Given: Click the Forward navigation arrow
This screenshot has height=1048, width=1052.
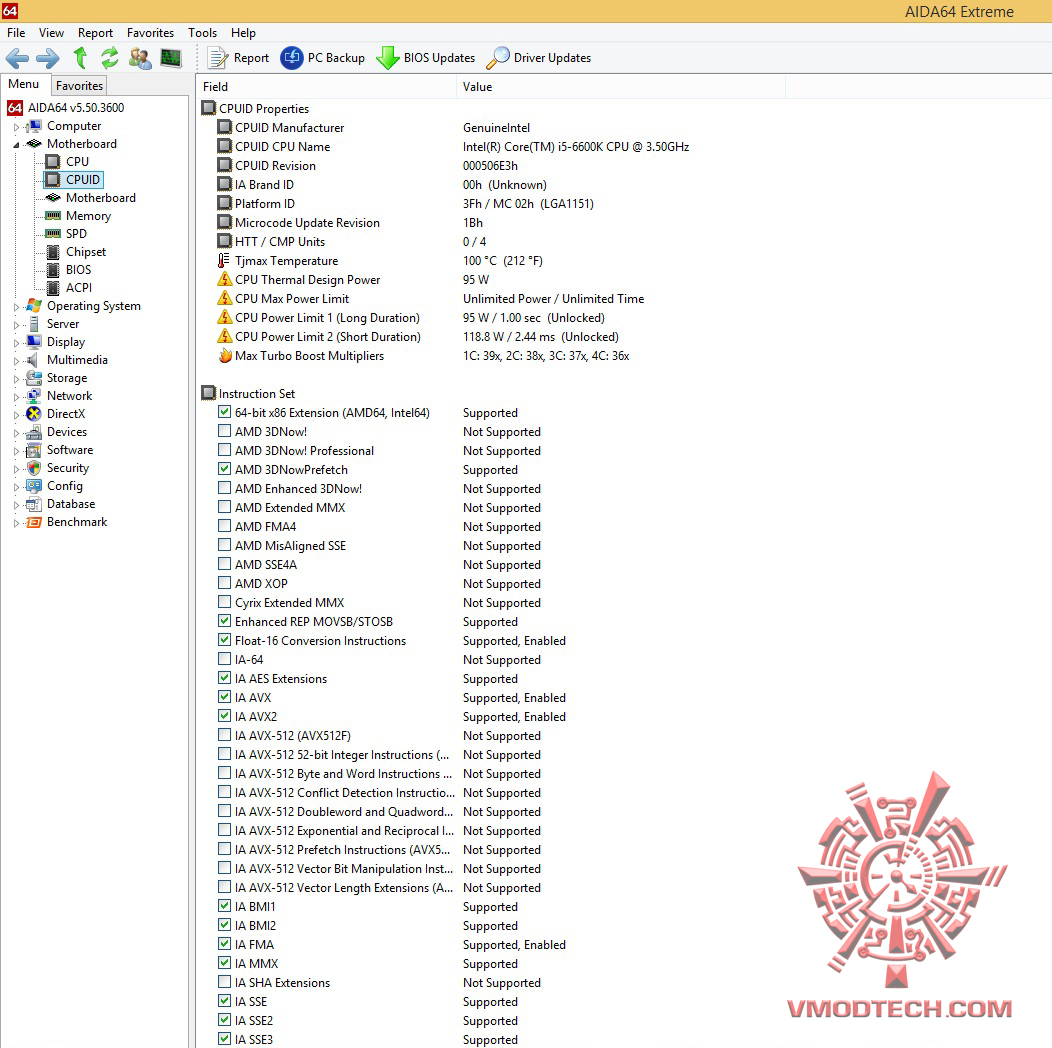Looking at the screenshot, I should click(x=48, y=58).
